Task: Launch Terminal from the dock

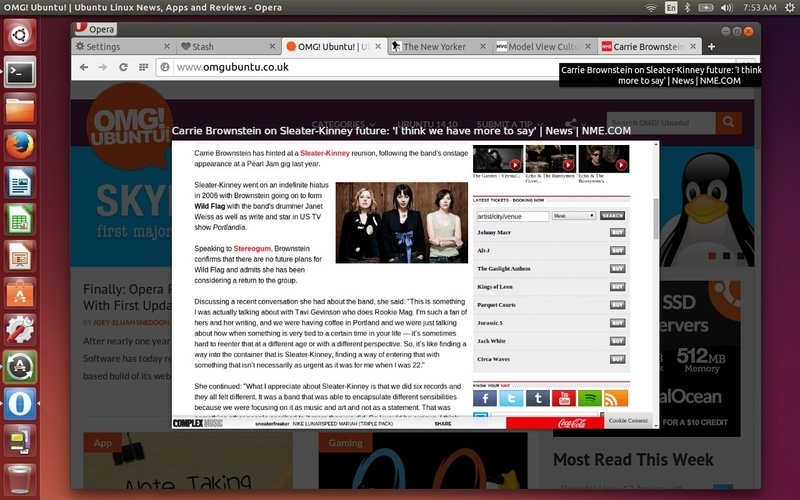Action: [x=20, y=72]
